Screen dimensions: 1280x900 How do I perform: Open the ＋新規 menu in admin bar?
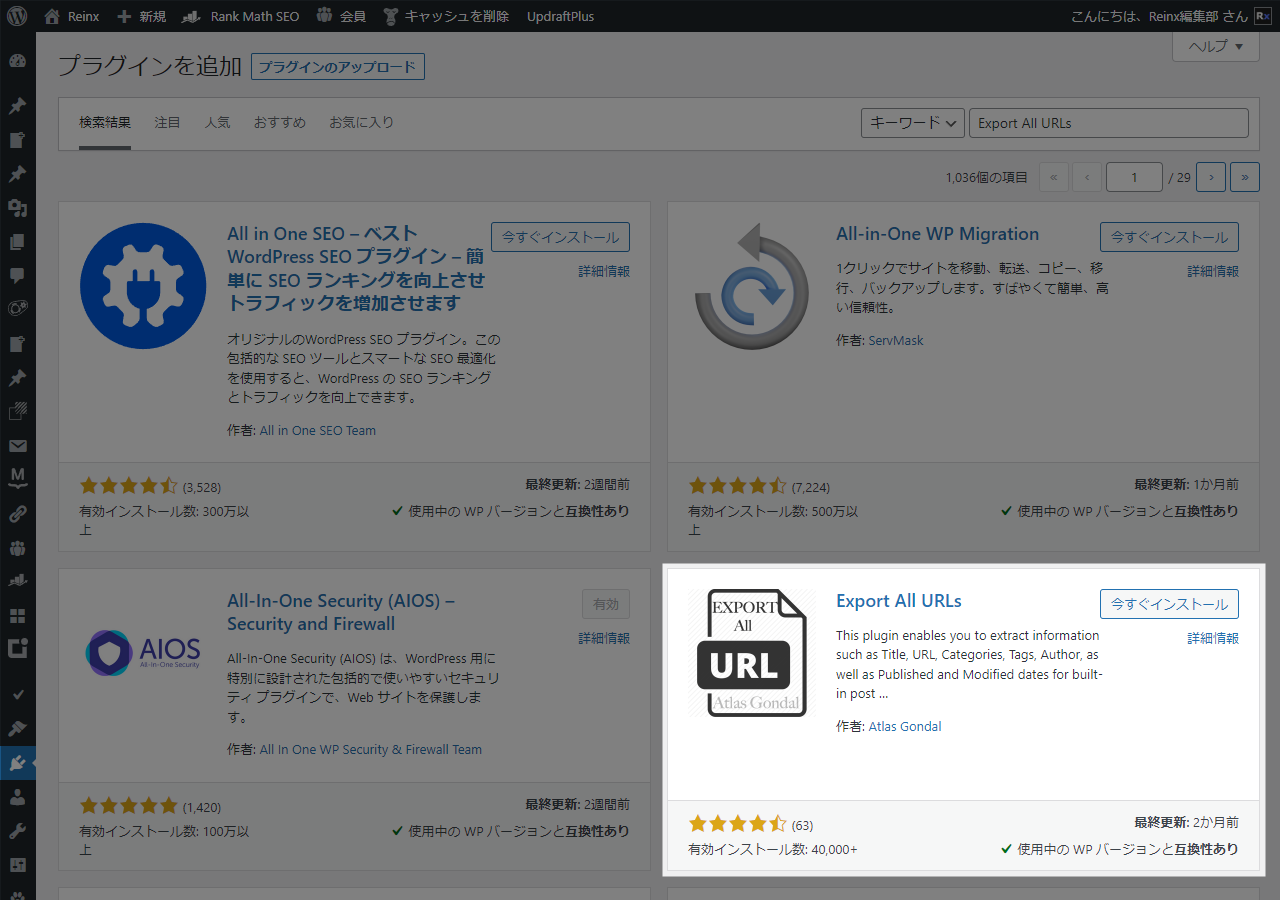[x=141, y=16]
